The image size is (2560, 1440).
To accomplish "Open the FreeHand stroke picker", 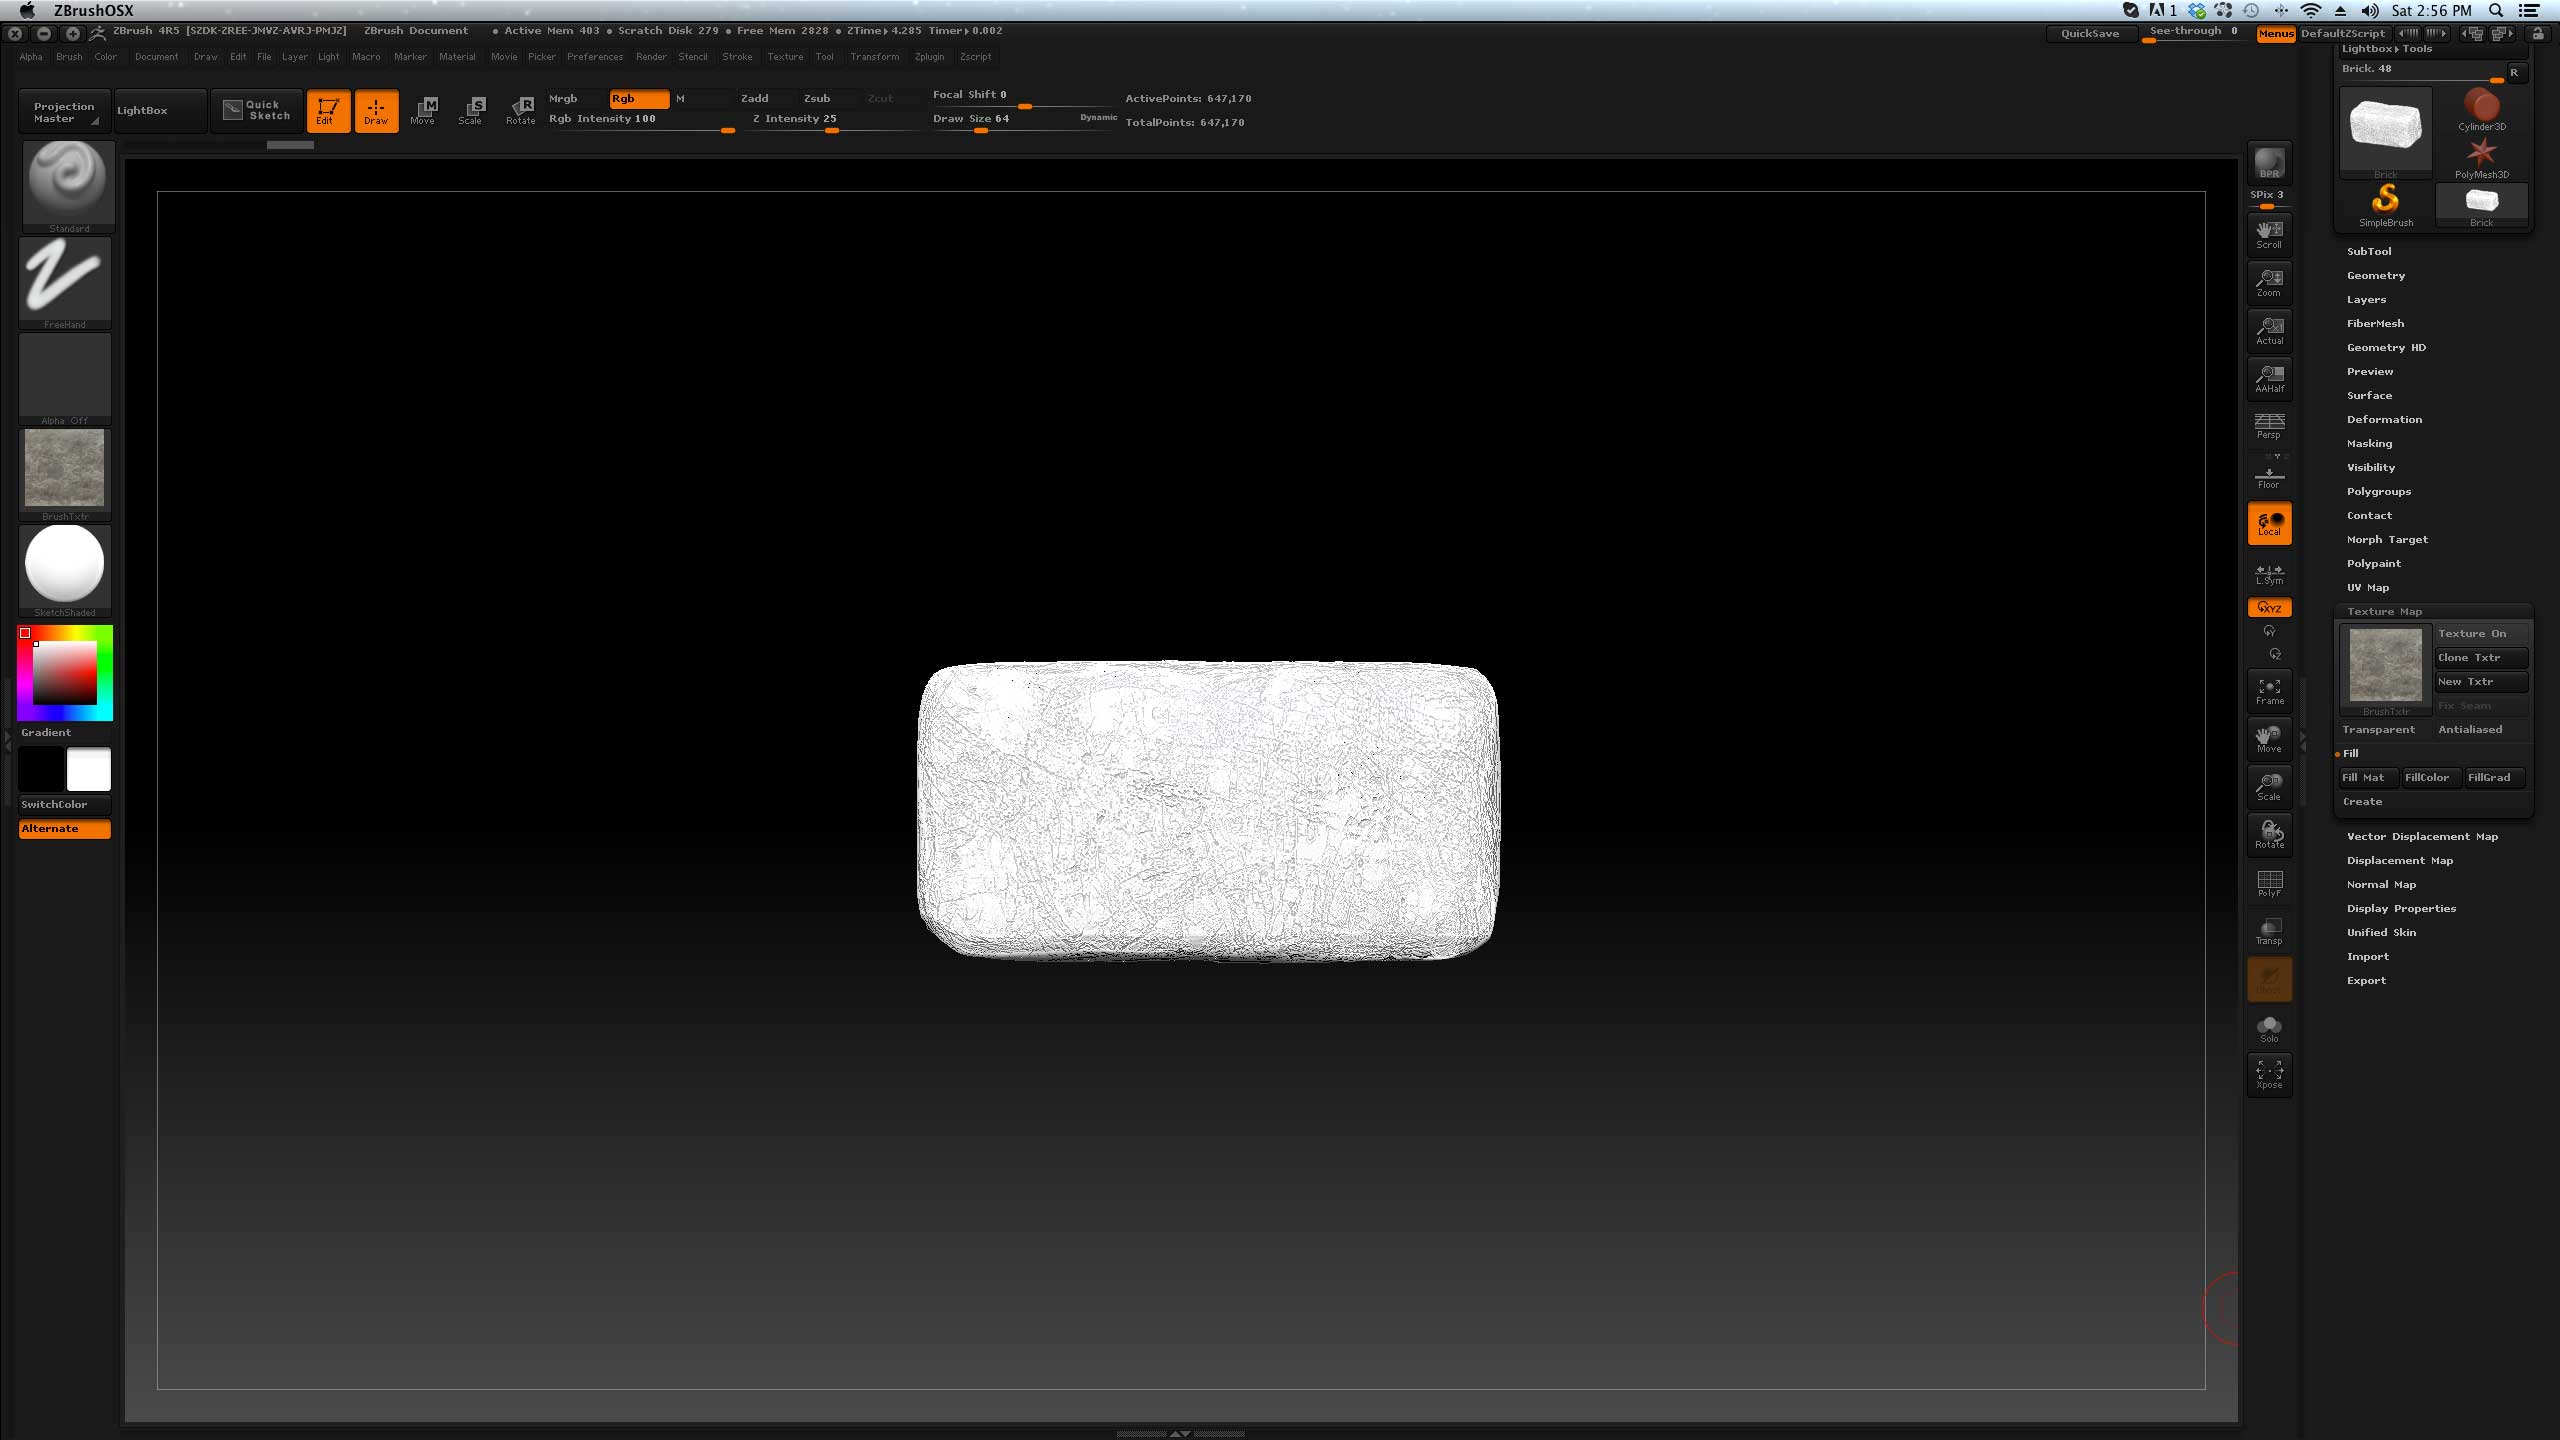I will pyautogui.click(x=65, y=283).
